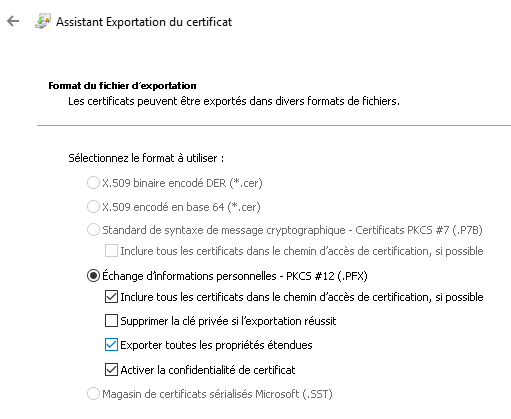This screenshot has height=419, width=511.
Task: Uncheck Inclure tous les certificats under PFX
Action: click(x=111, y=297)
